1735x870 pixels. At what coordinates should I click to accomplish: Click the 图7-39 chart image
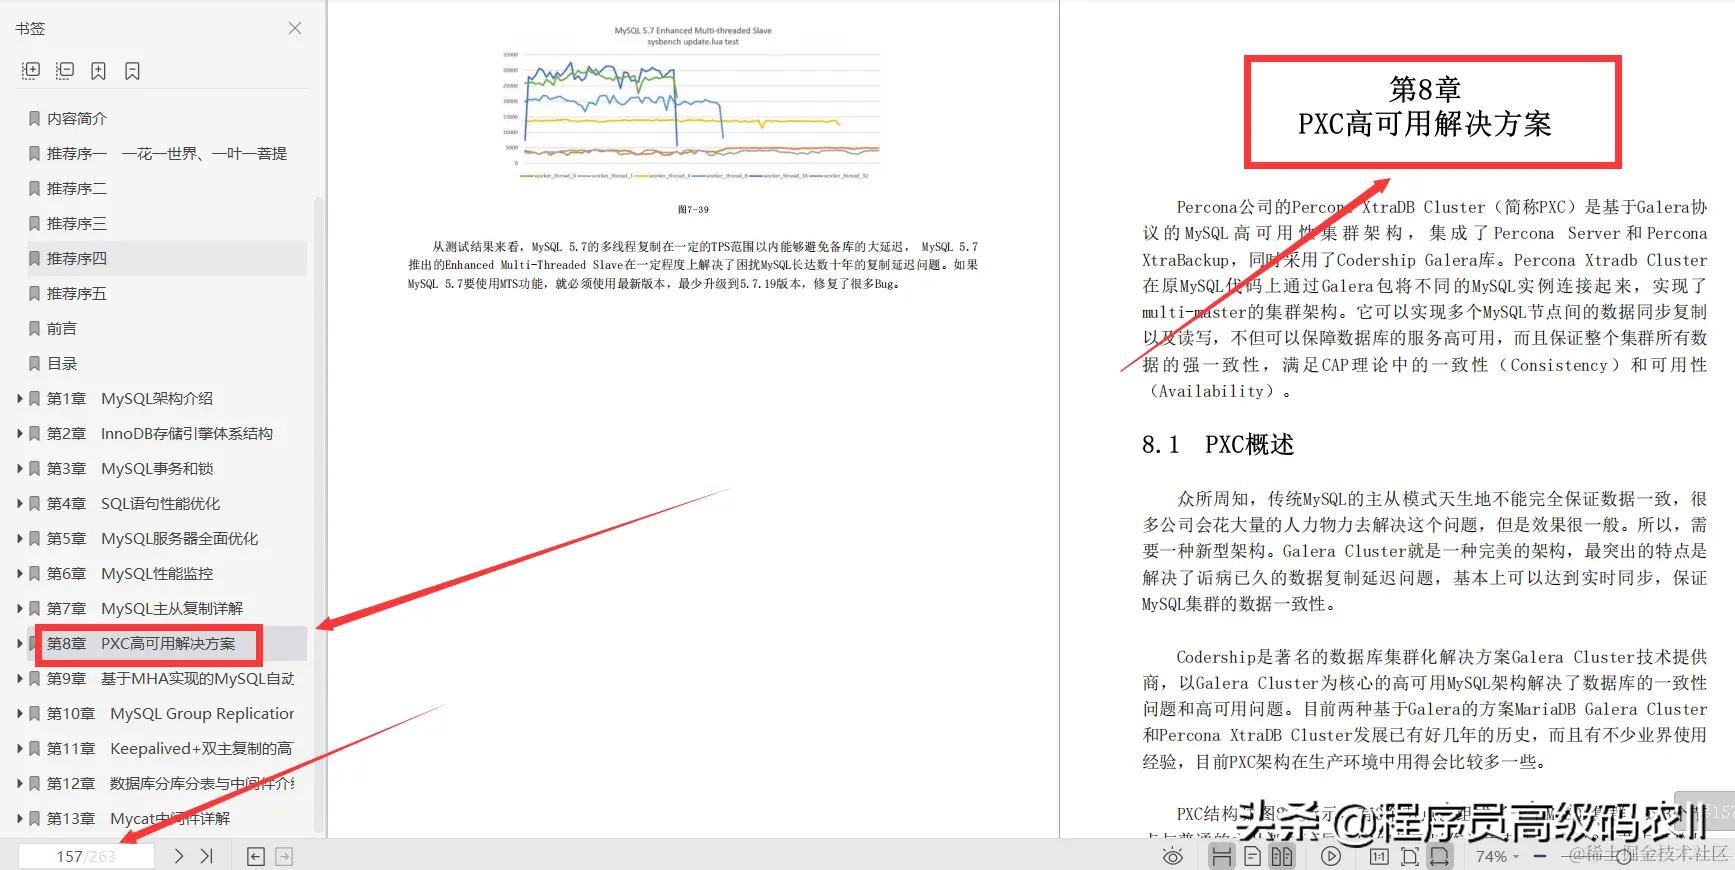point(693,105)
